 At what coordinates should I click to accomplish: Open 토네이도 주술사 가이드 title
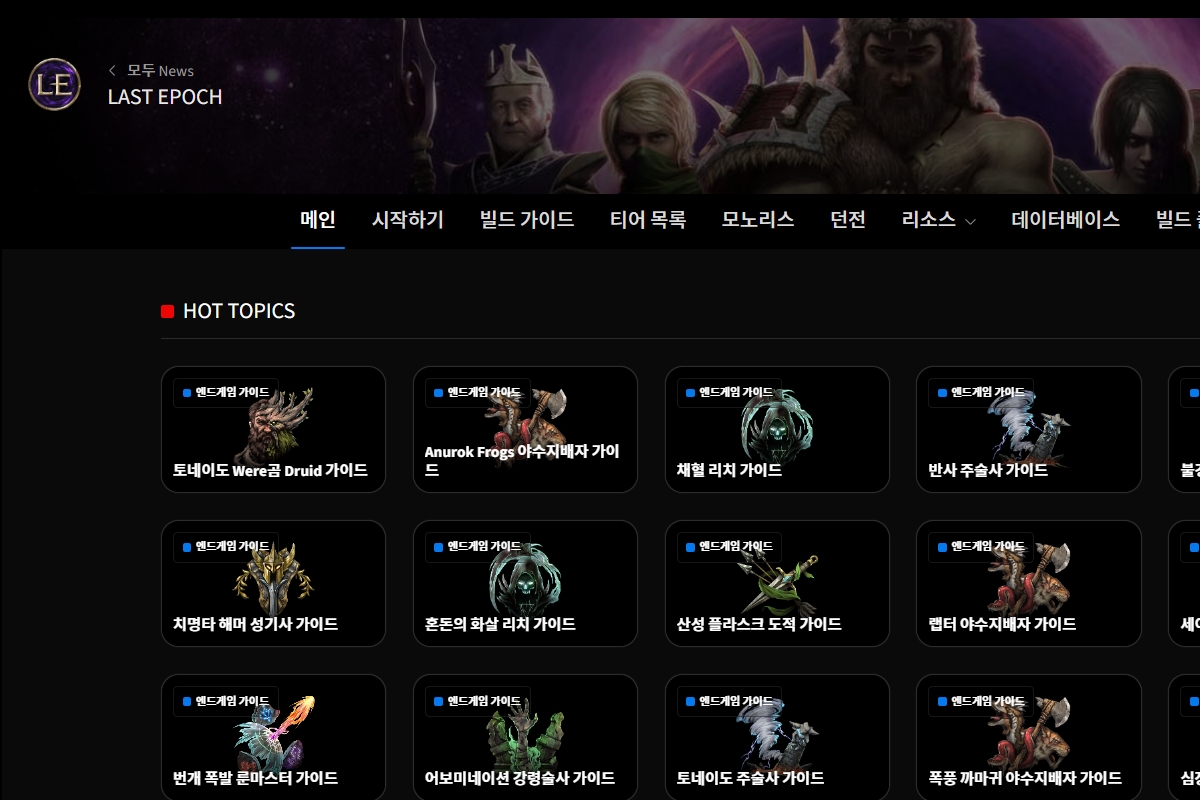750,778
